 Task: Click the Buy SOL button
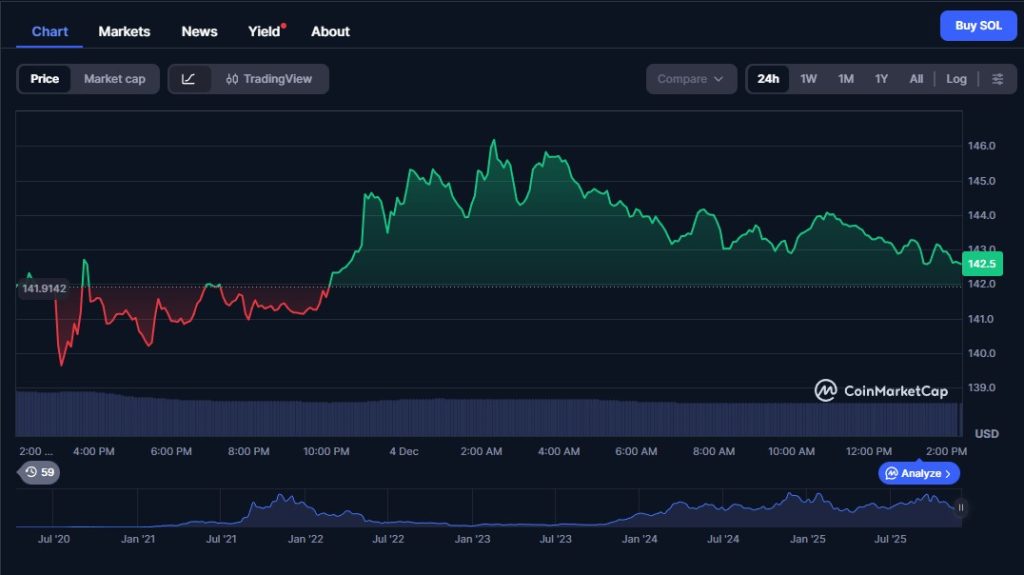[x=978, y=26]
